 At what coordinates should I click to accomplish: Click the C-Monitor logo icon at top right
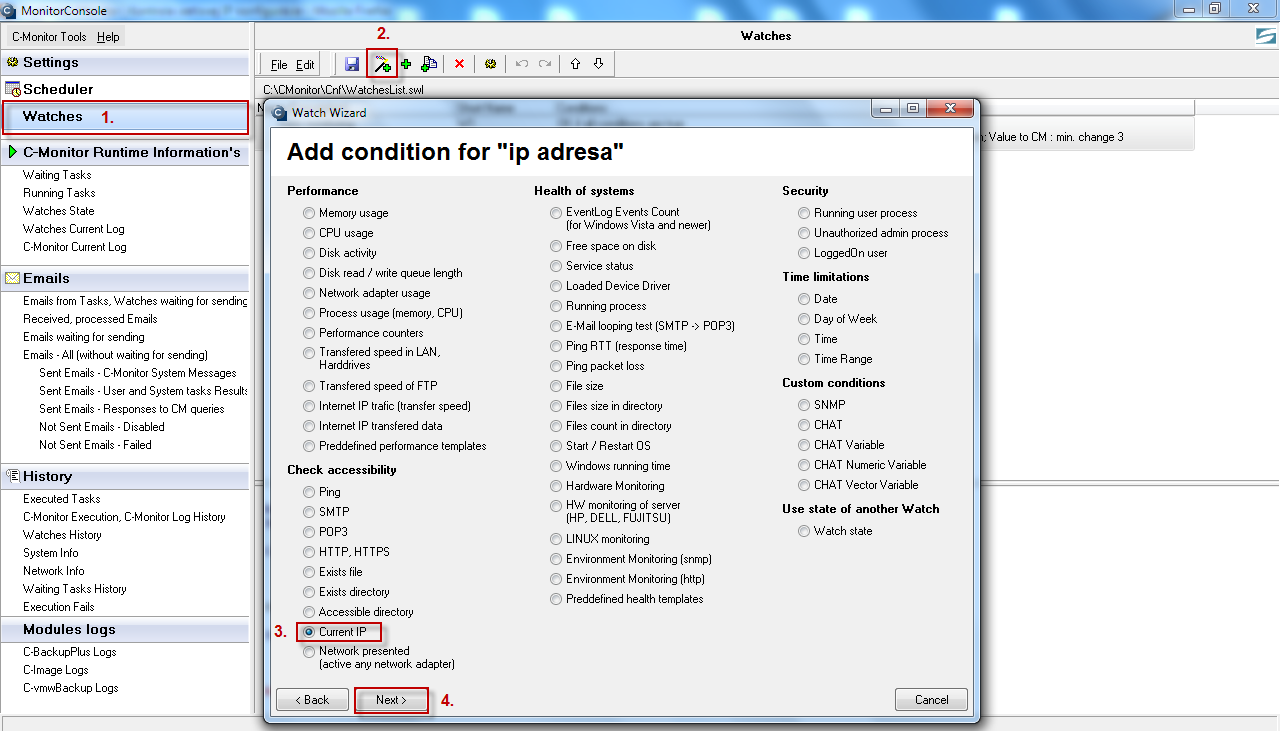click(1266, 36)
